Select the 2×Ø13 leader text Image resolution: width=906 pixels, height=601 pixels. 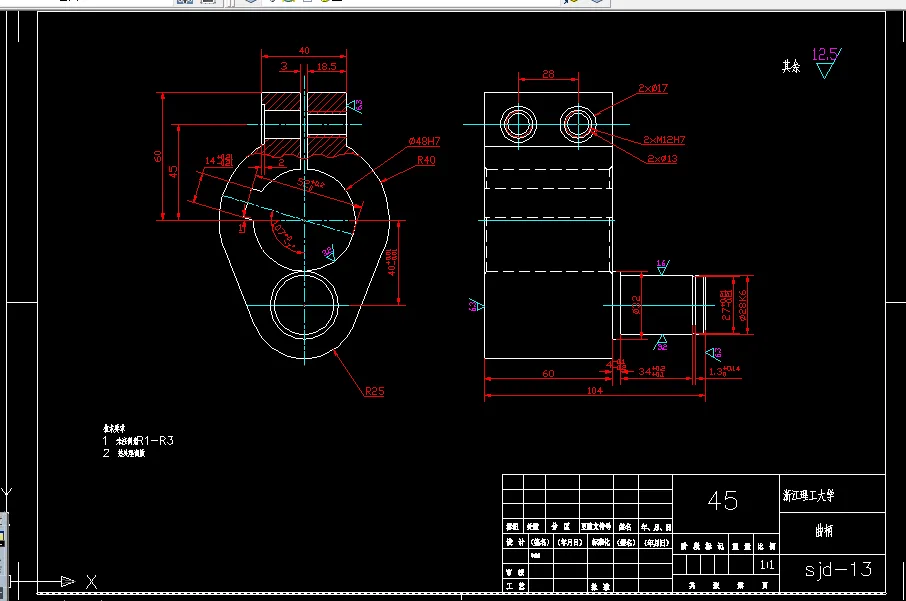coord(662,158)
